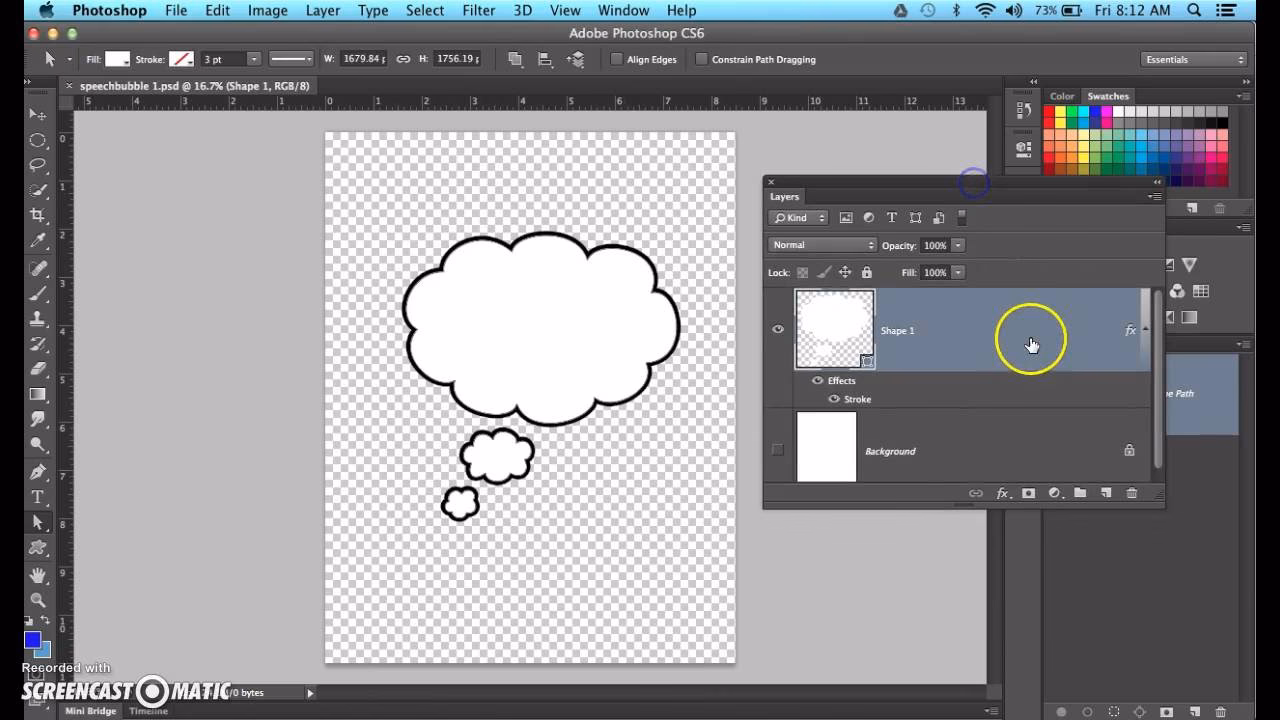Open the Normal blend mode dropdown
The image size is (1280, 720).
pyautogui.click(x=822, y=245)
